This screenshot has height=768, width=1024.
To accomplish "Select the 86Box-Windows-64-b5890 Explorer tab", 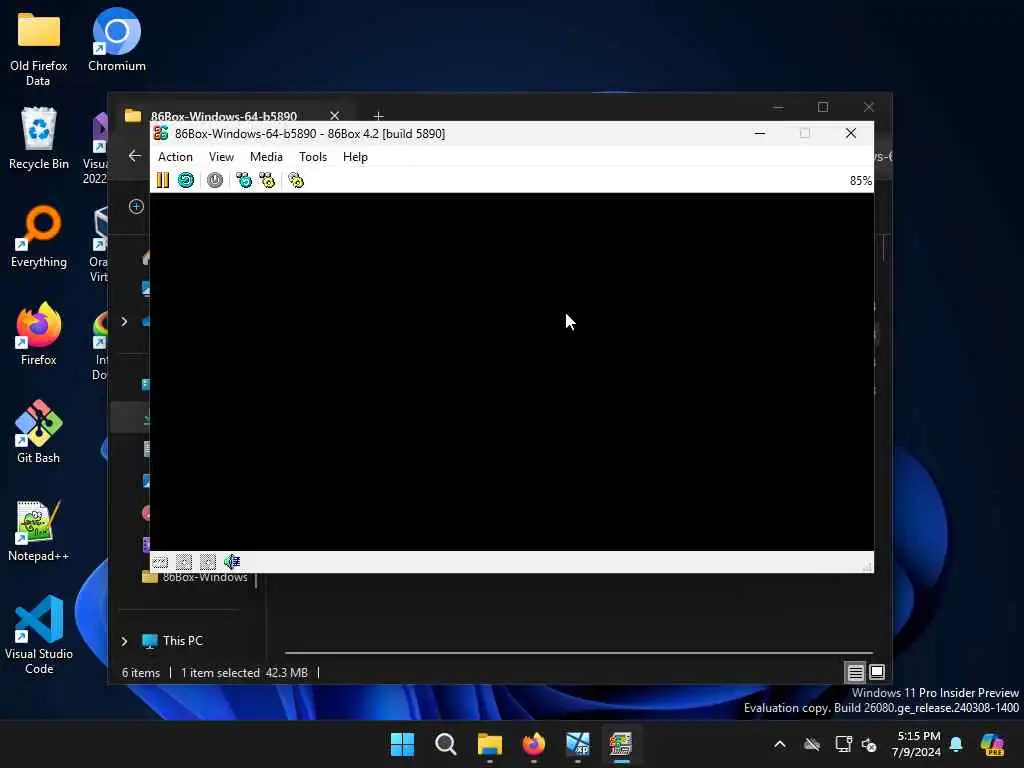I will coord(223,116).
